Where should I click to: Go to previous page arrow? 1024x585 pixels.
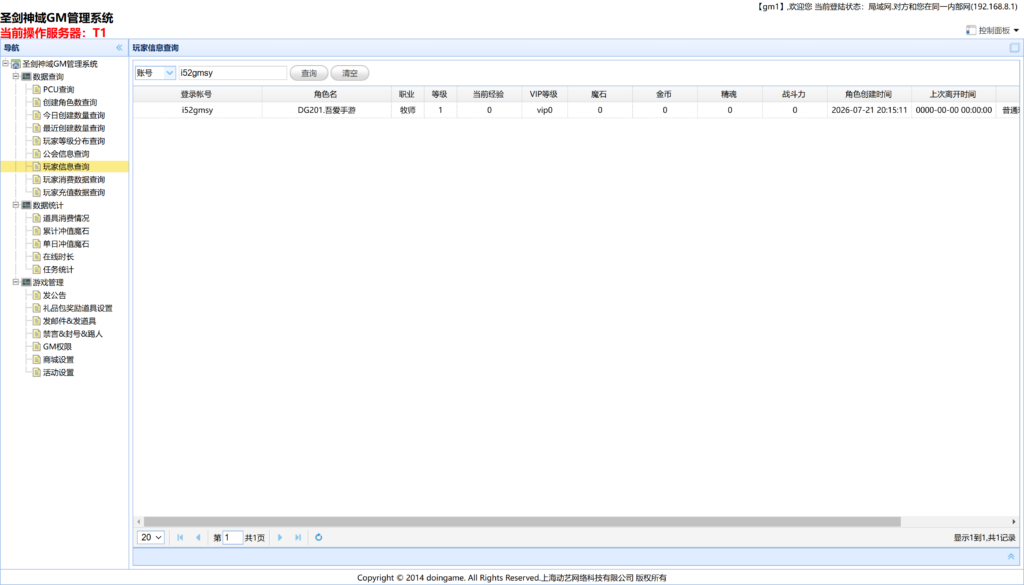[x=198, y=537]
